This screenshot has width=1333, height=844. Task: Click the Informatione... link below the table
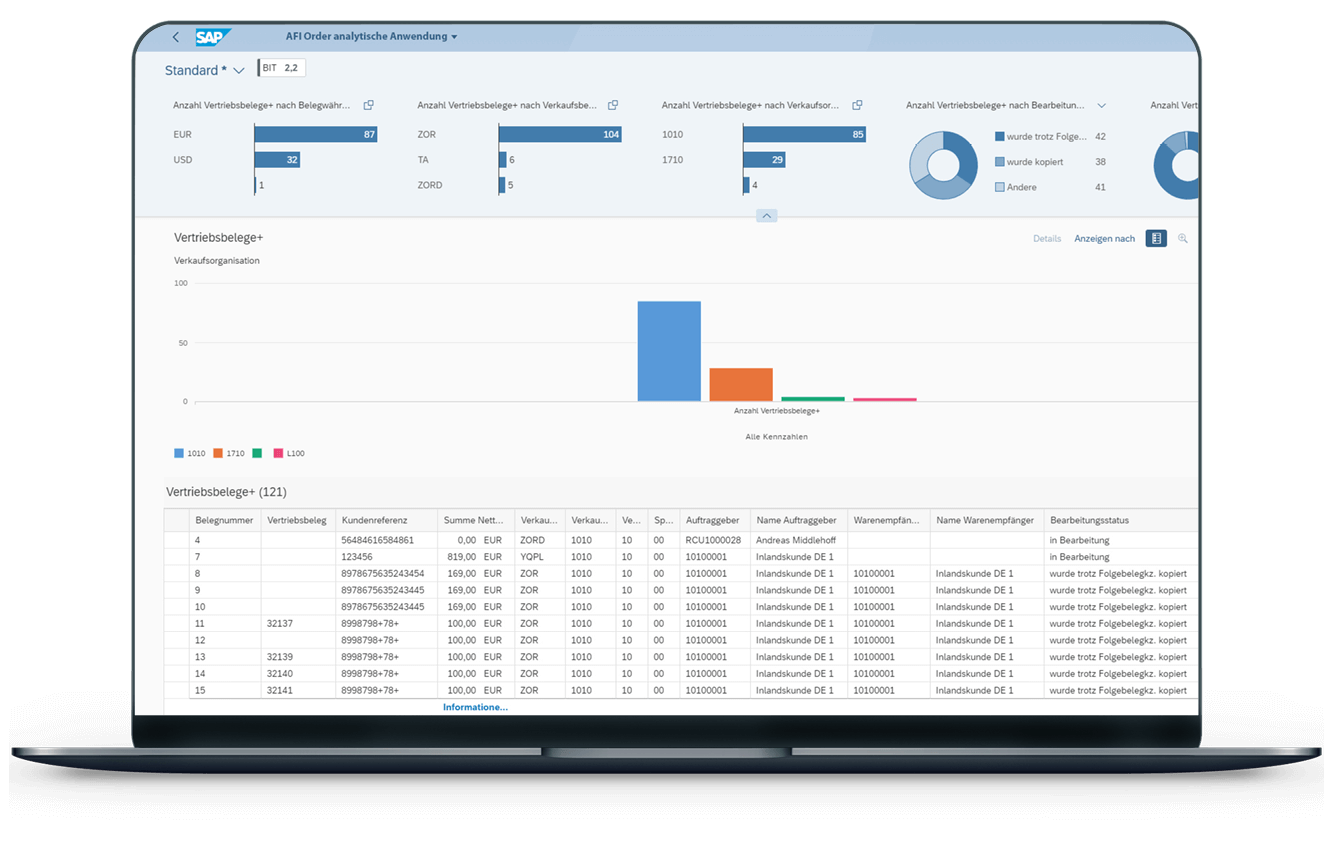475,707
